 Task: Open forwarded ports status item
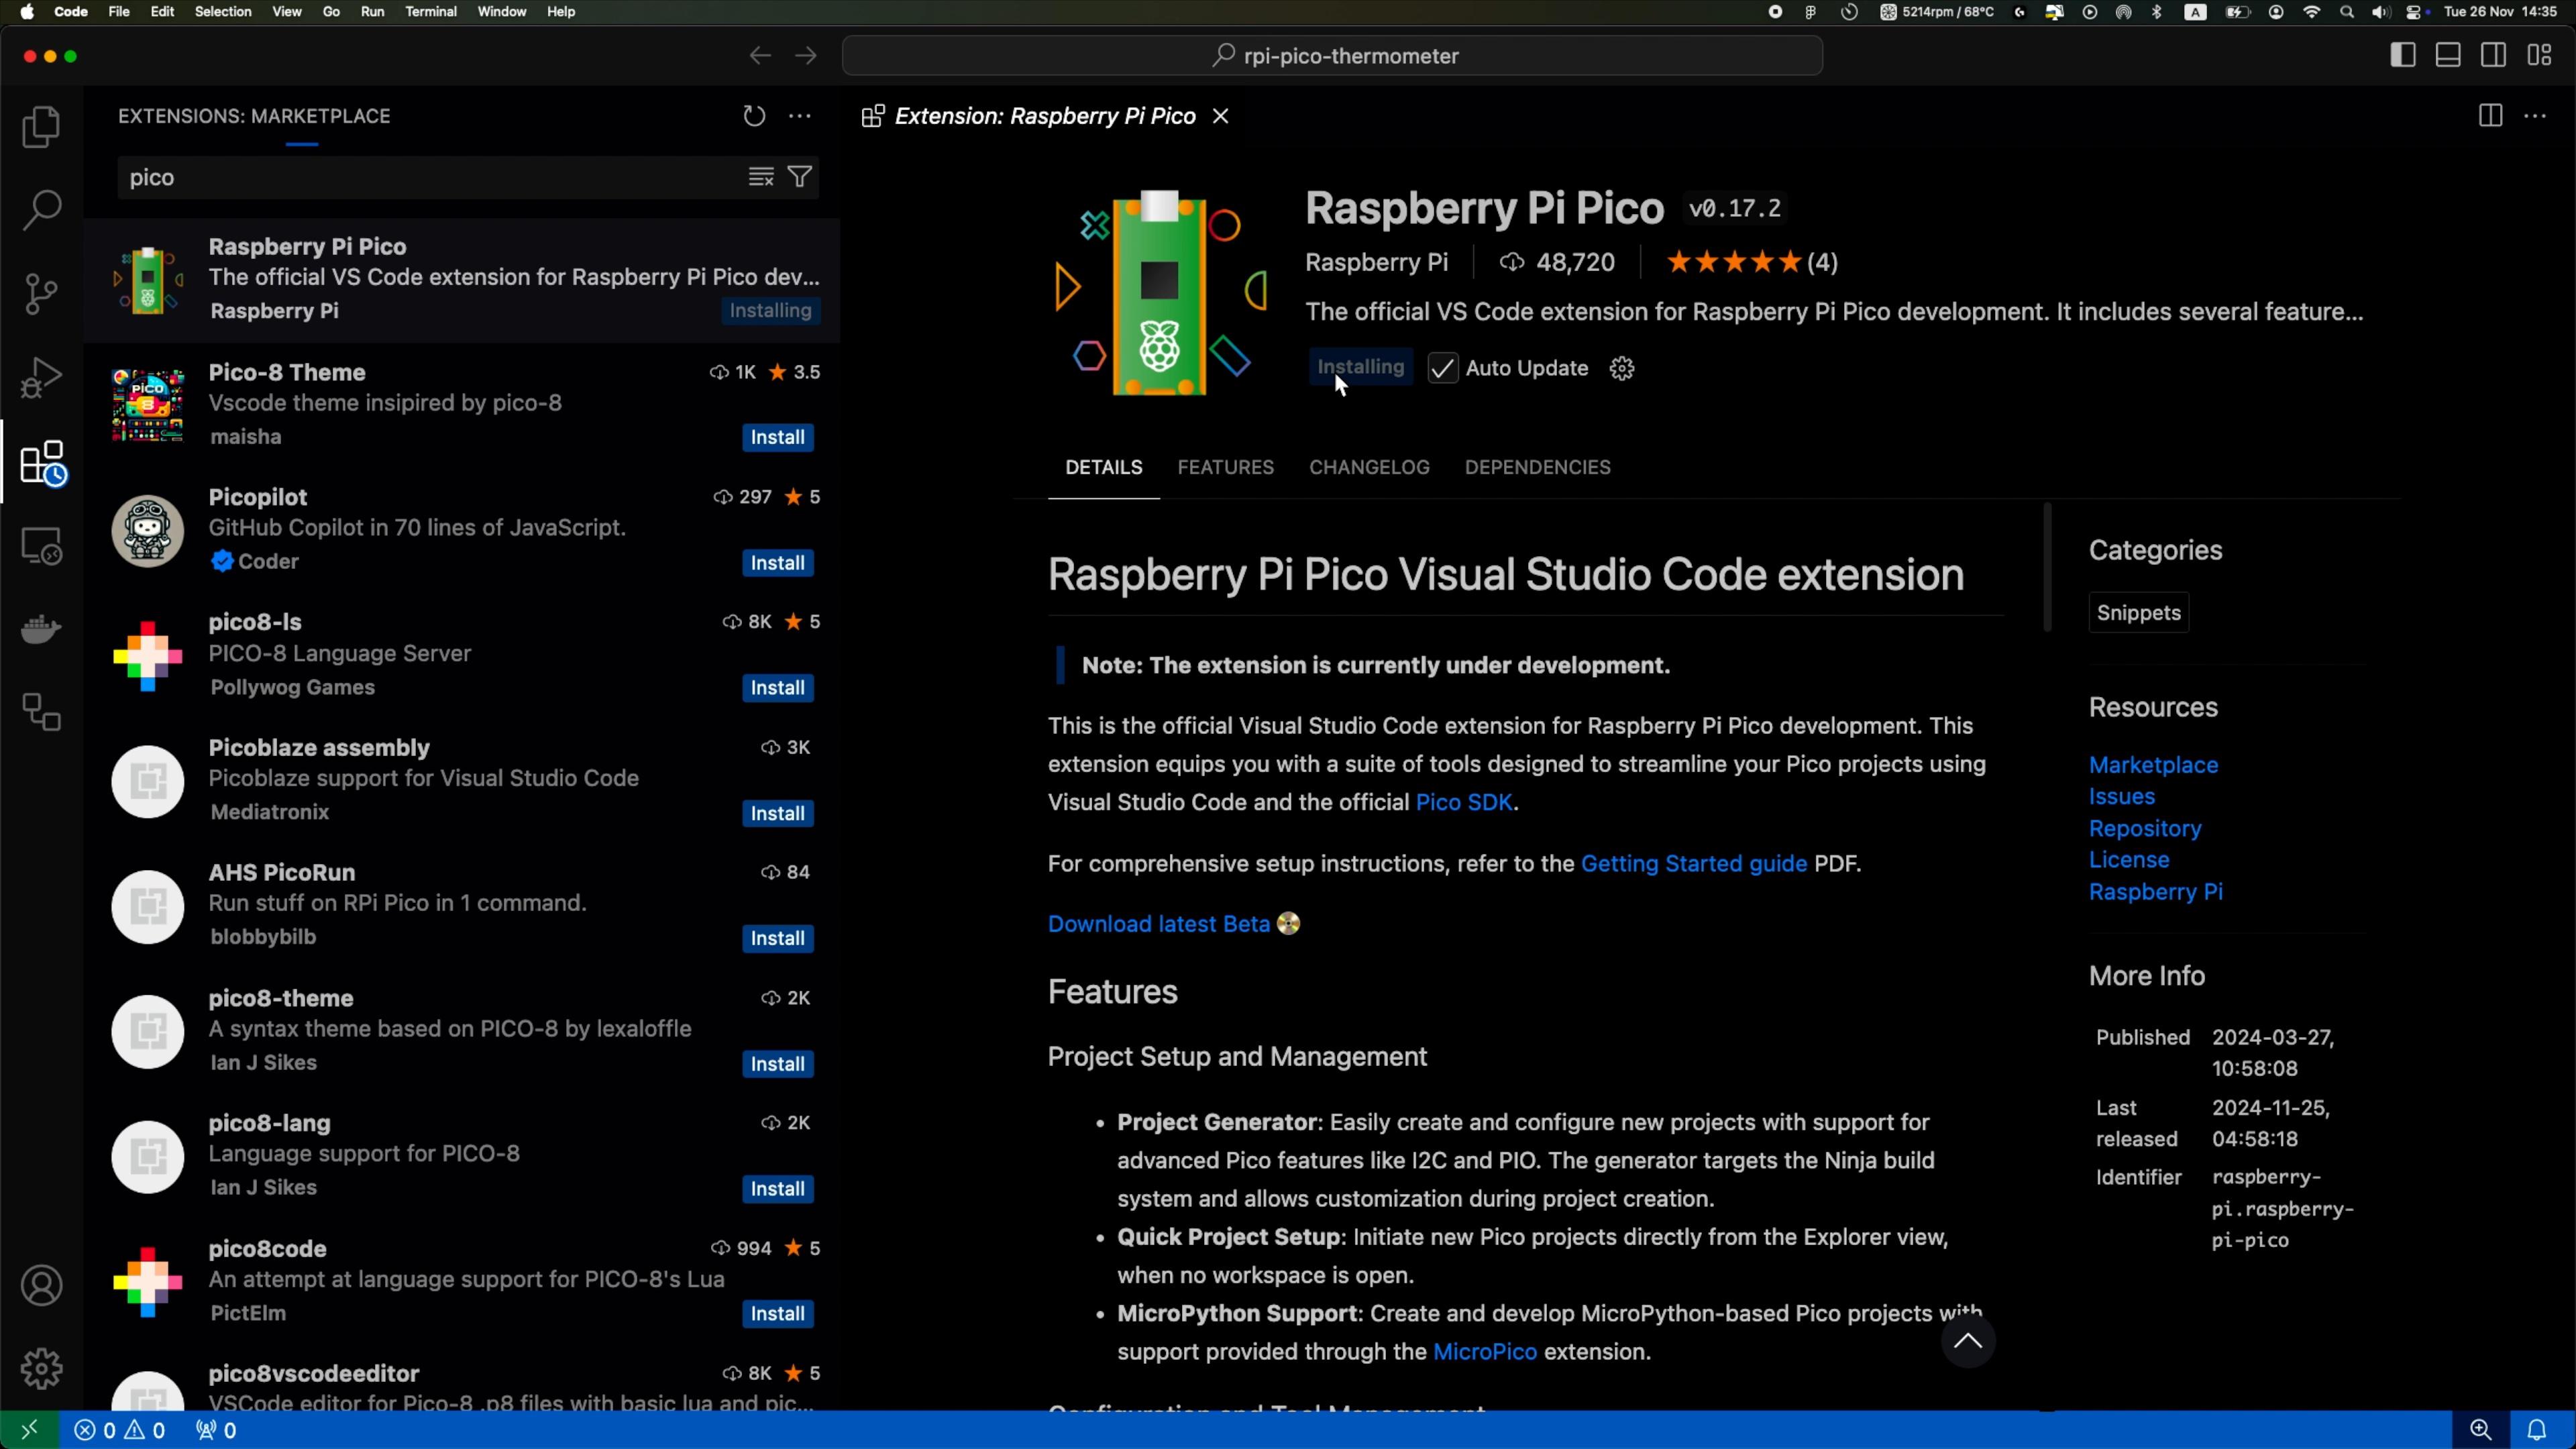(216, 1430)
